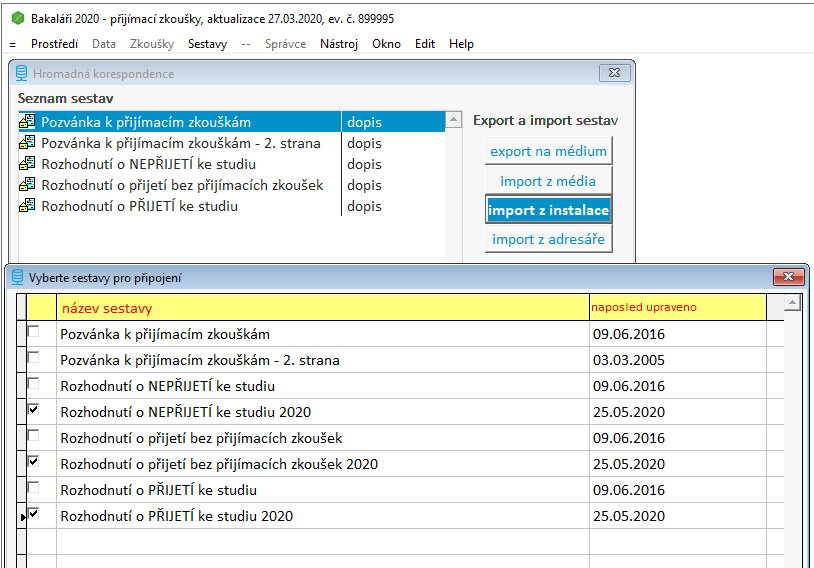This screenshot has width=814, height=568.
Task: Check the Pozvánka k přijímacím zkouškám checkbox
Action: [34, 332]
